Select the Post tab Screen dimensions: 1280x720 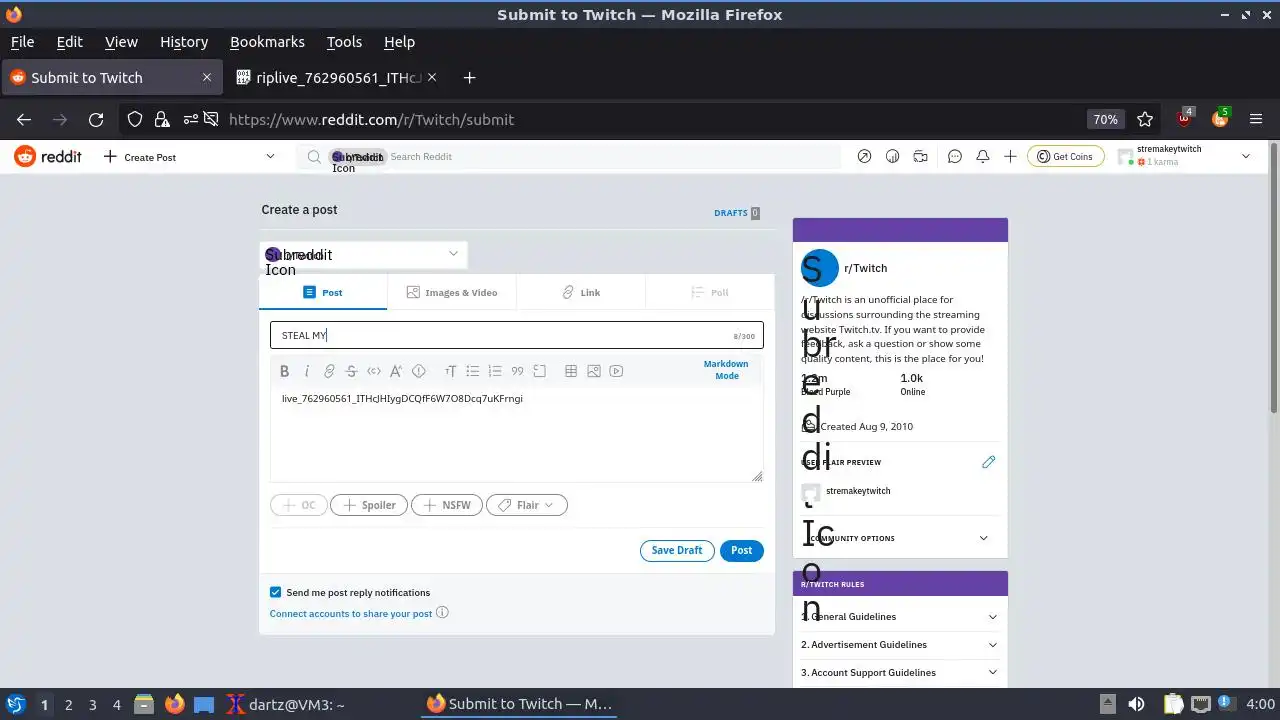coord(323,292)
